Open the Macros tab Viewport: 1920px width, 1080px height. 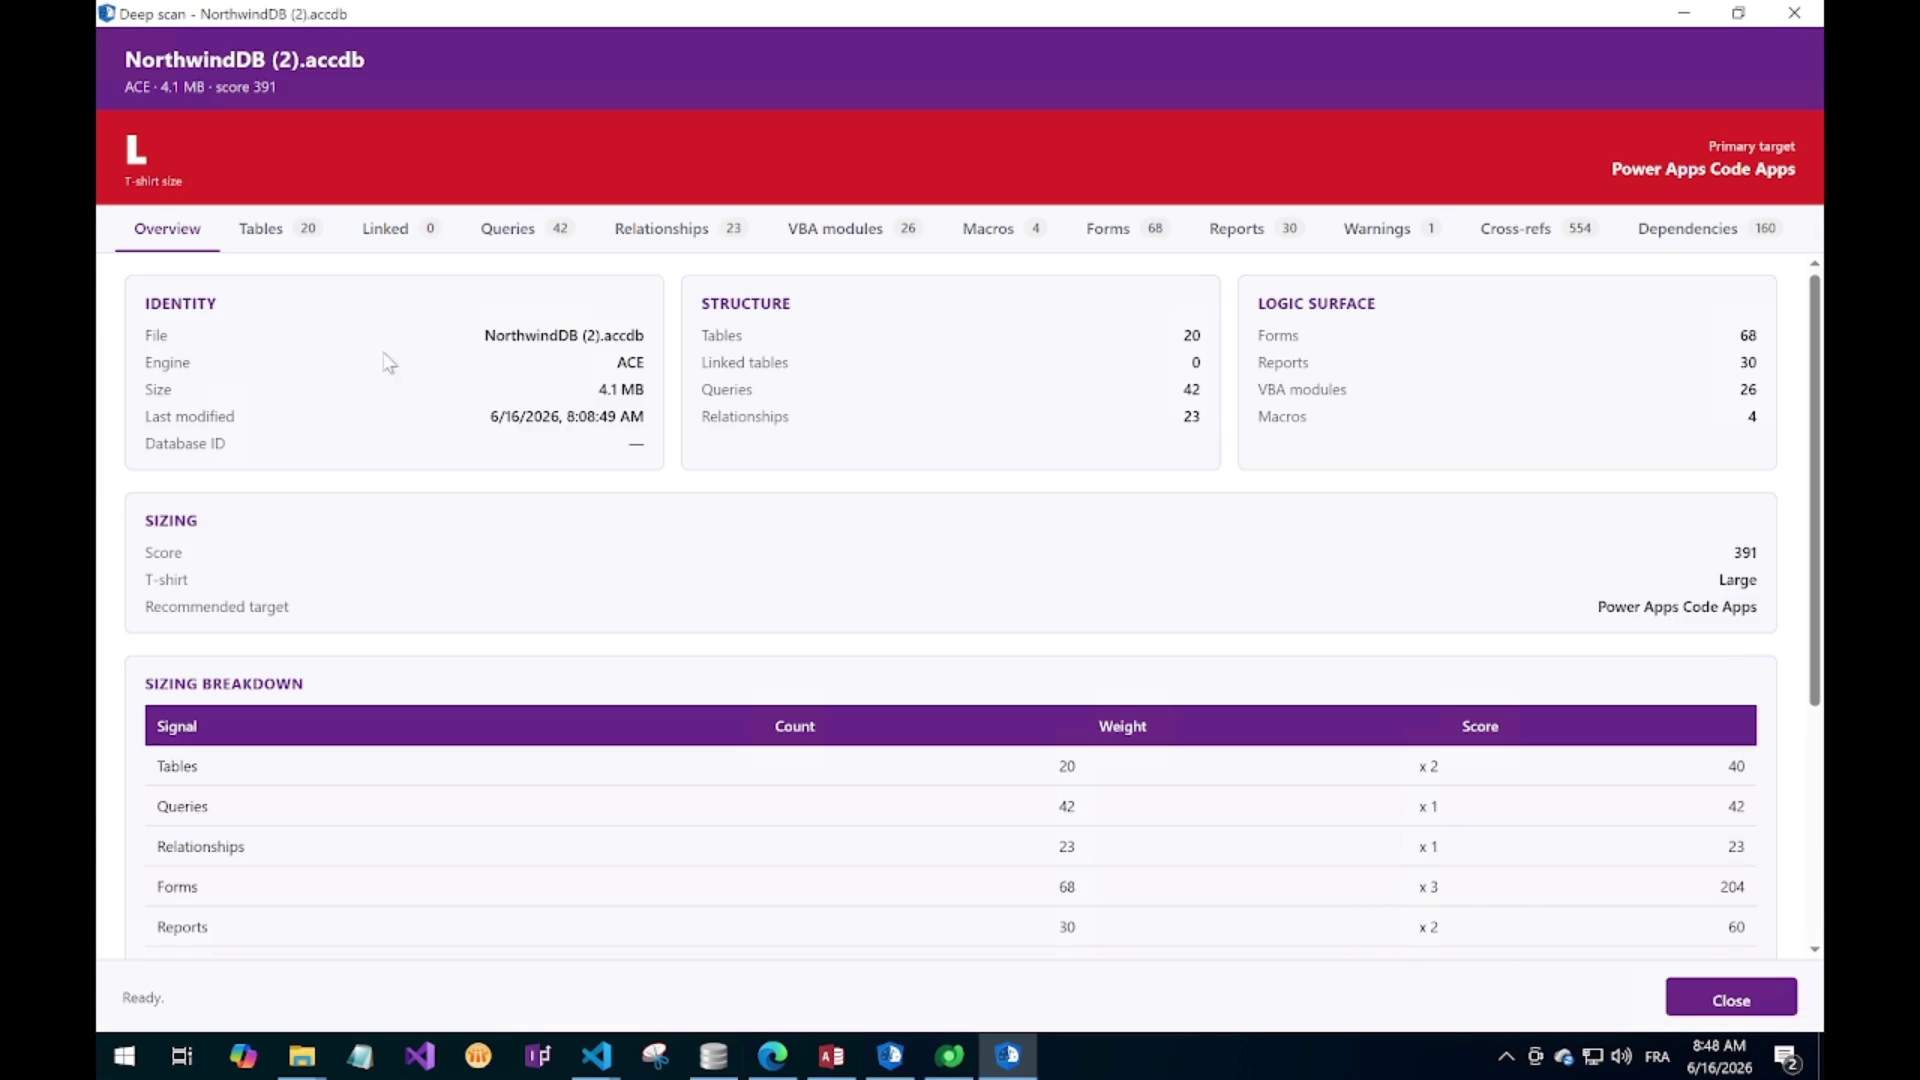click(1004, 229)
